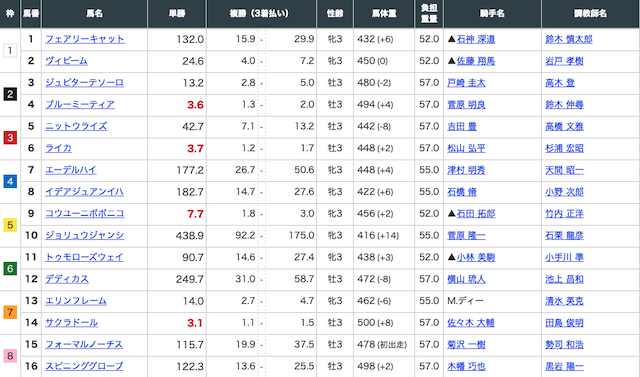Open エーデルハイ horse details

tap(71, 170)
